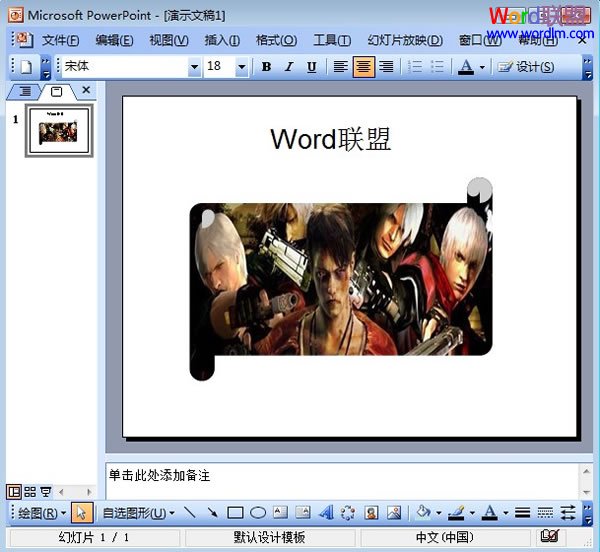Insert a horizontal text box
Screen dimensions: 600x552
click(280, 513)
